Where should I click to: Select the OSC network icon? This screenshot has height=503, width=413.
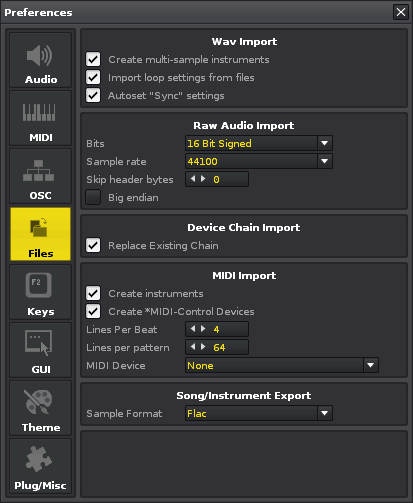pos(39,170)
